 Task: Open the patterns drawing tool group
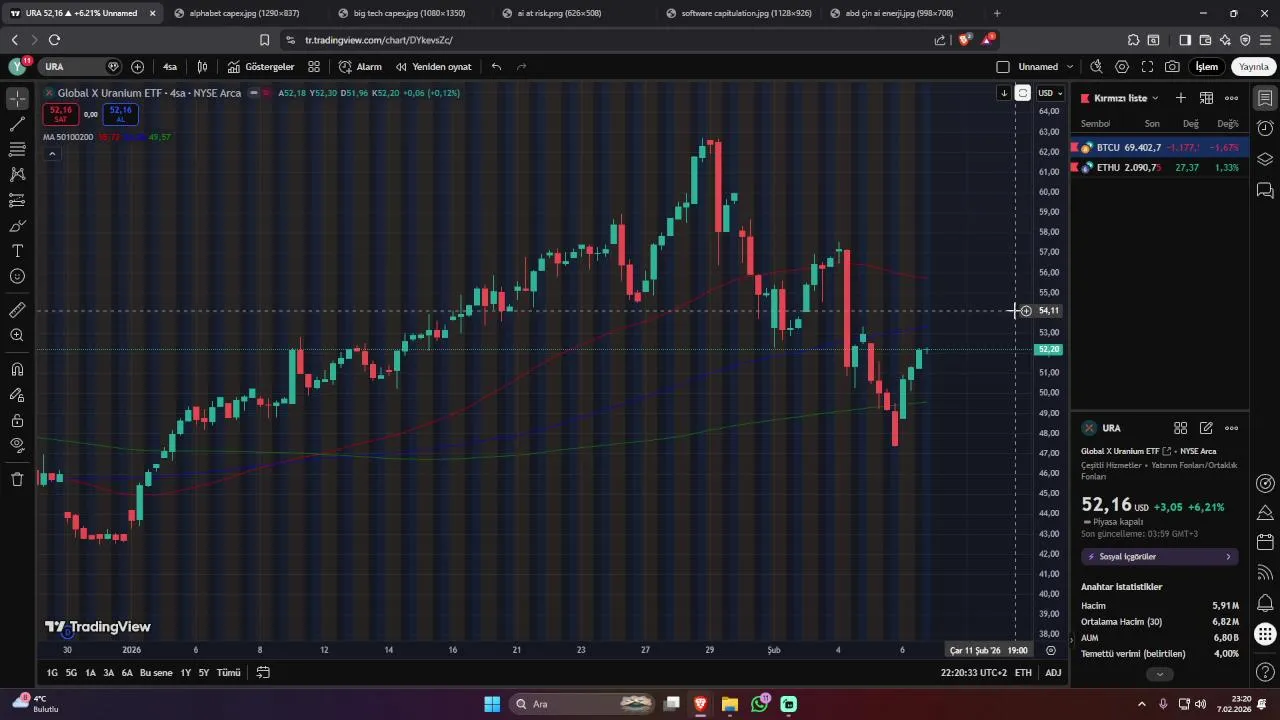click(x=17, y=174)
